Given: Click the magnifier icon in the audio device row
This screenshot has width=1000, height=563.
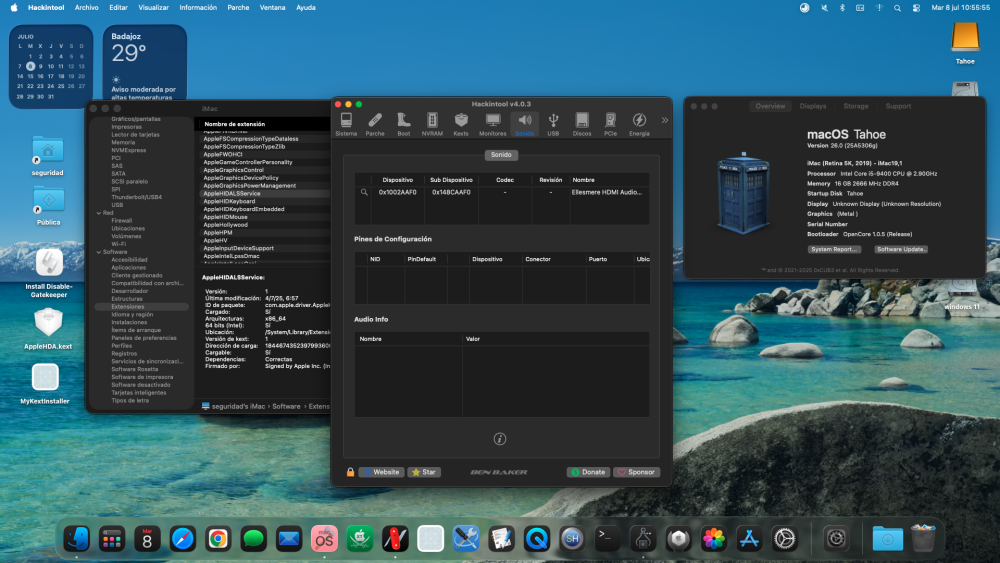Looking at the screenshot, I should pos(364,192).
